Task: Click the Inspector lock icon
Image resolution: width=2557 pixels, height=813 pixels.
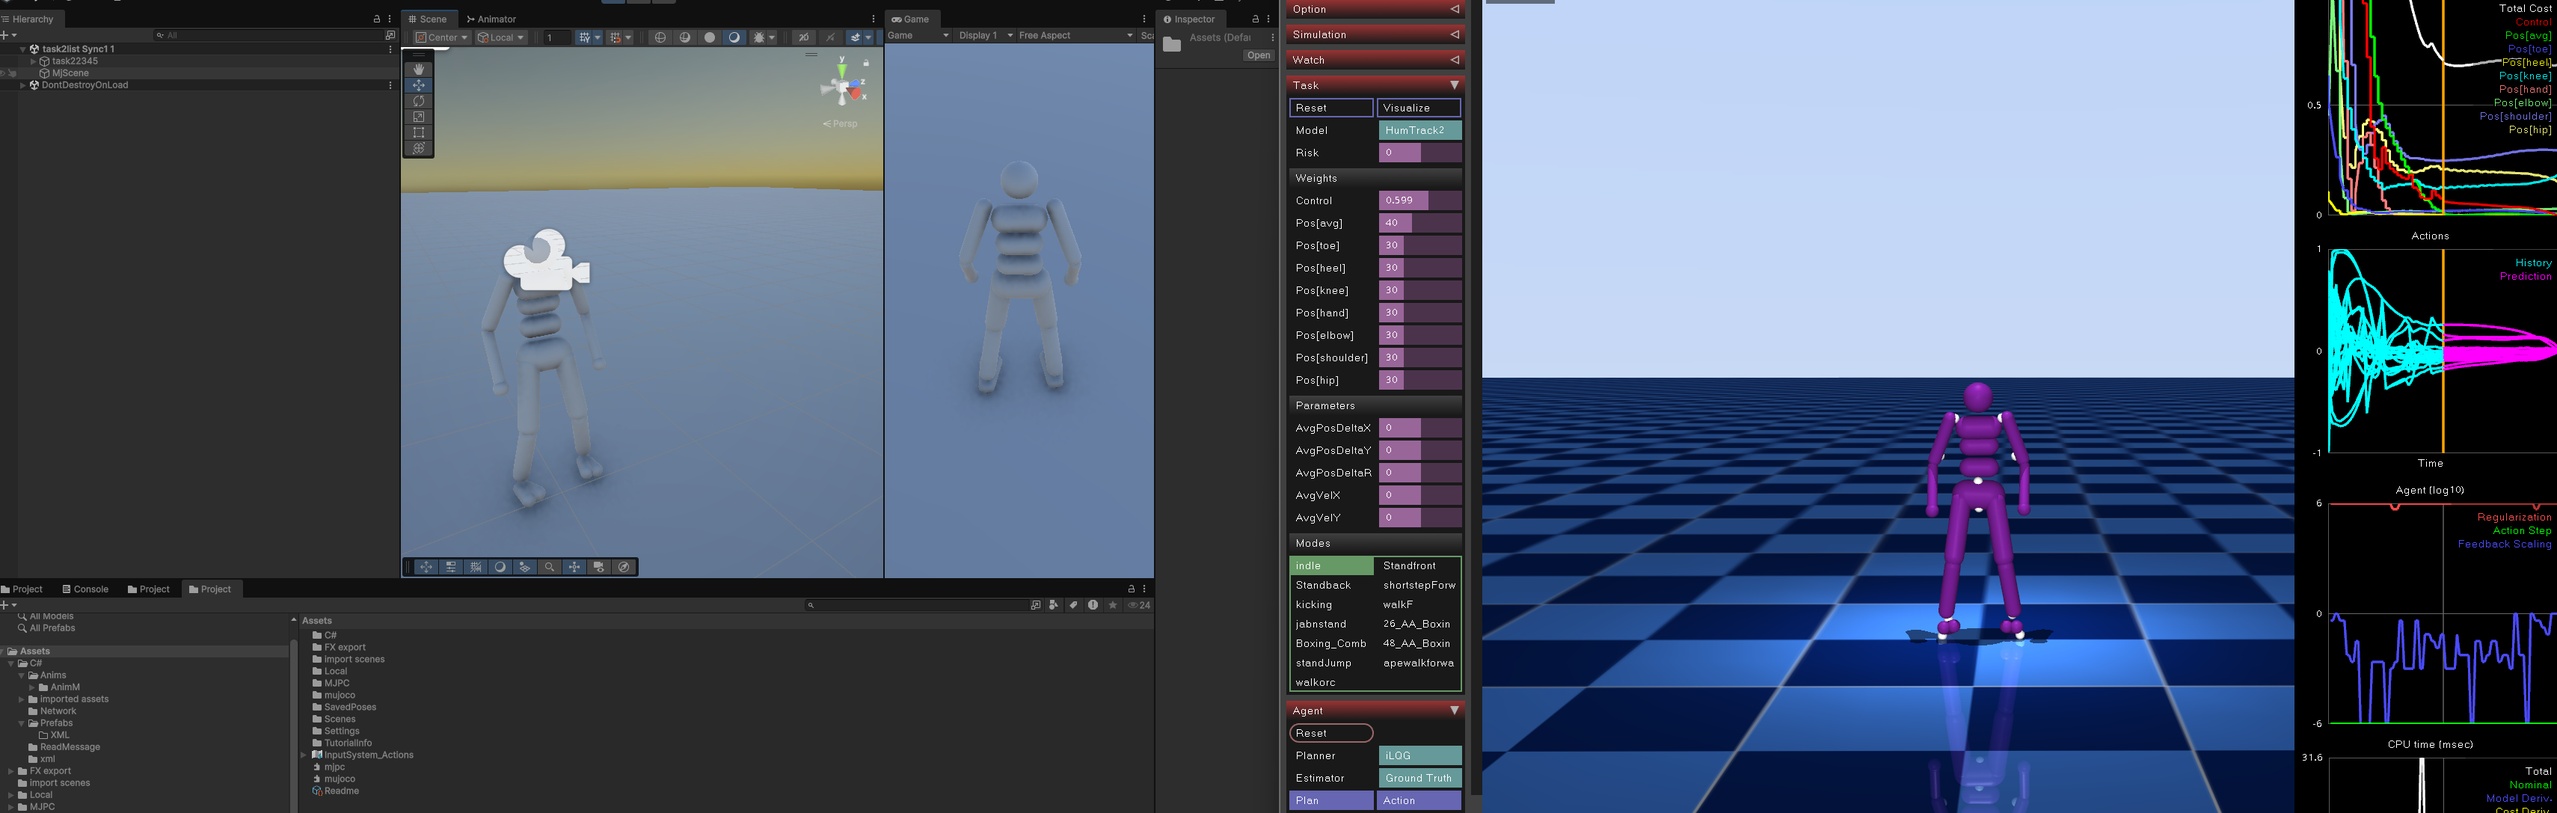Action: pos(1255,19)
